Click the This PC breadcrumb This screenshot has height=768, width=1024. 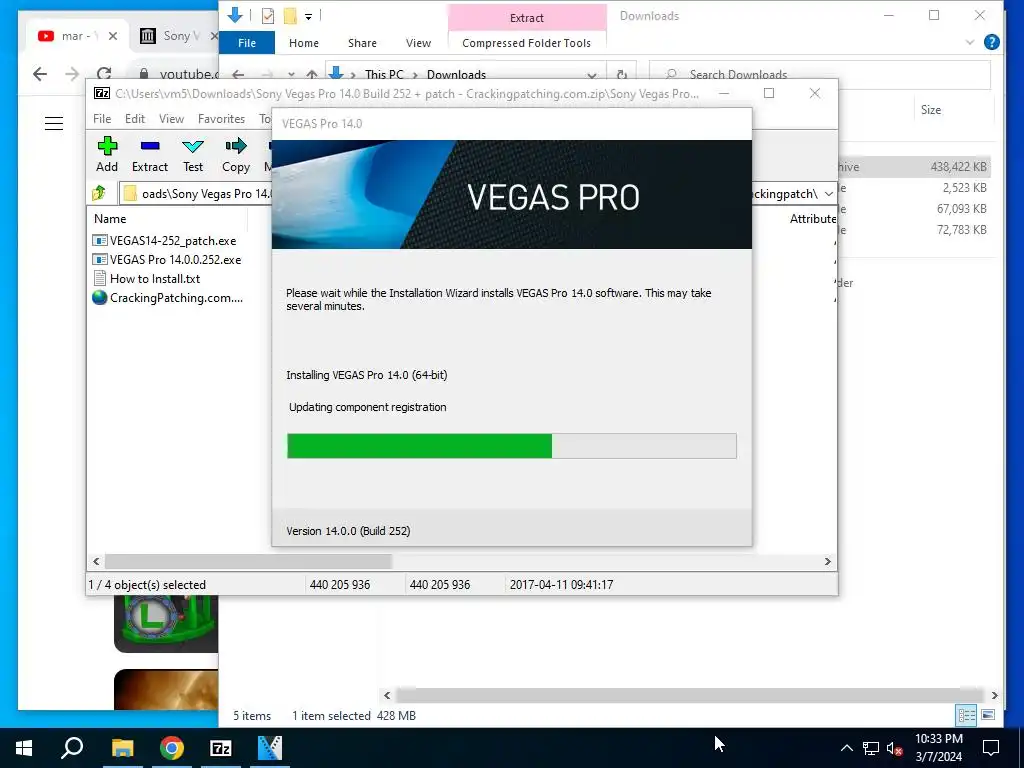(384, 74)
